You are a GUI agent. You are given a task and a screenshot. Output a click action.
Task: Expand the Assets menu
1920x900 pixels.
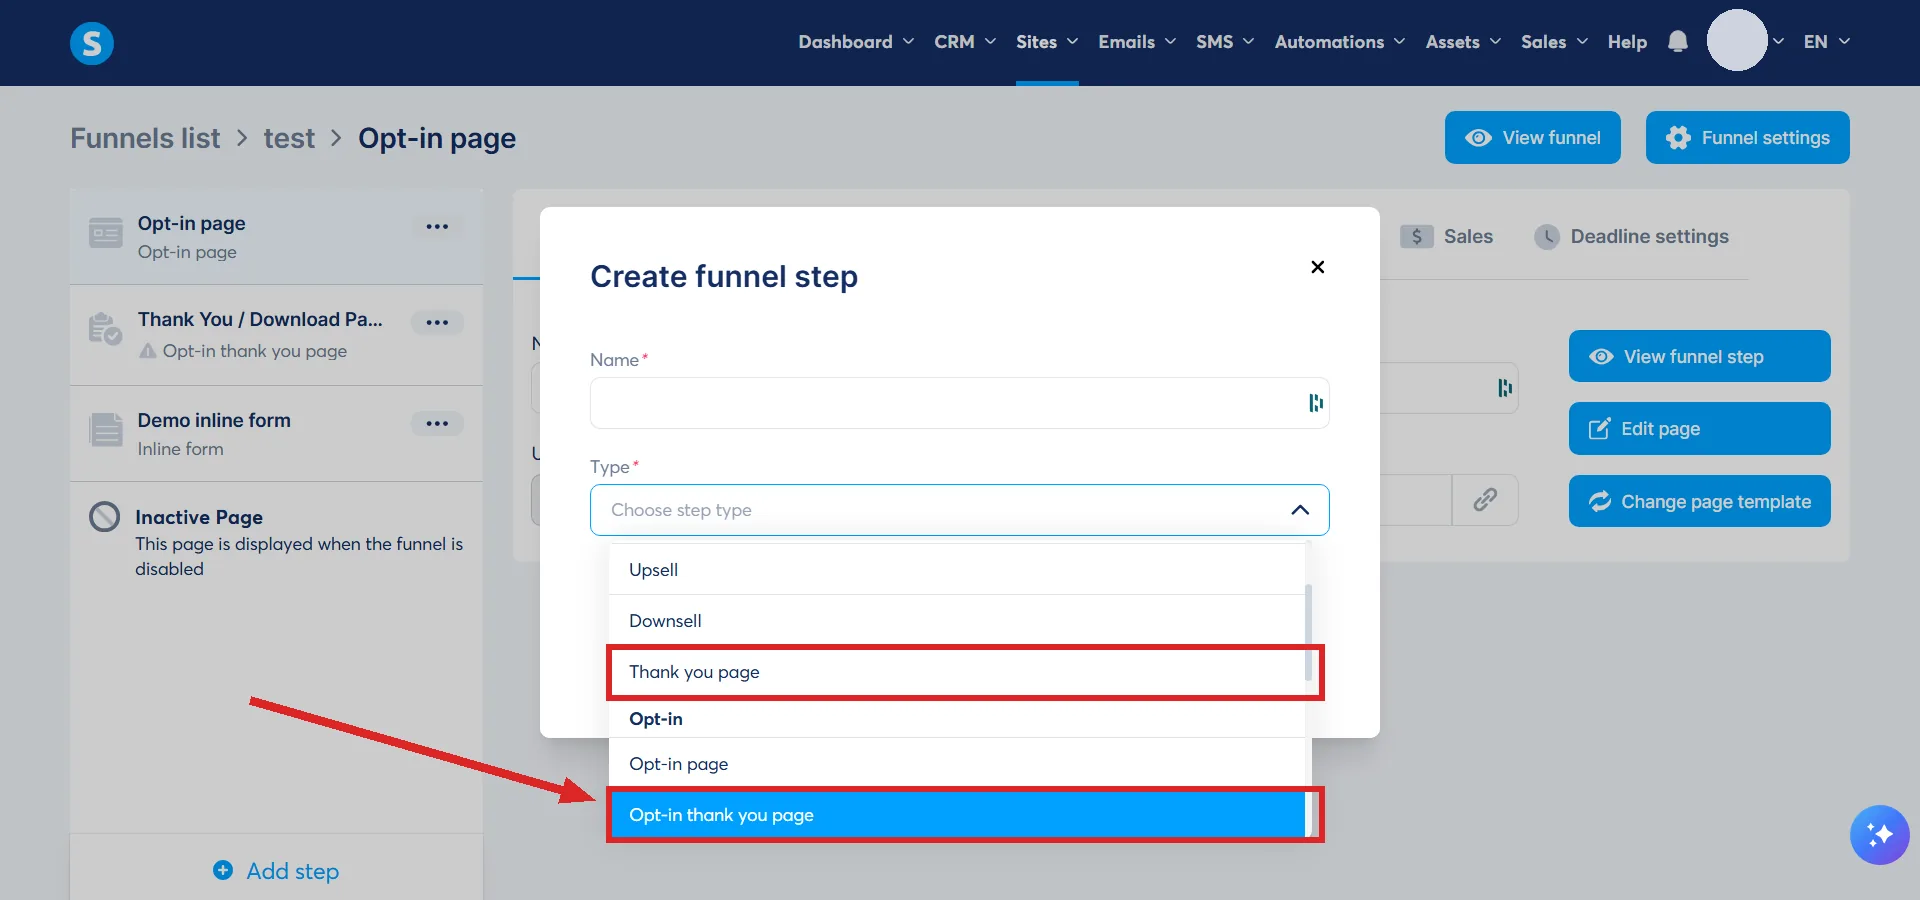click(1463, 42)
